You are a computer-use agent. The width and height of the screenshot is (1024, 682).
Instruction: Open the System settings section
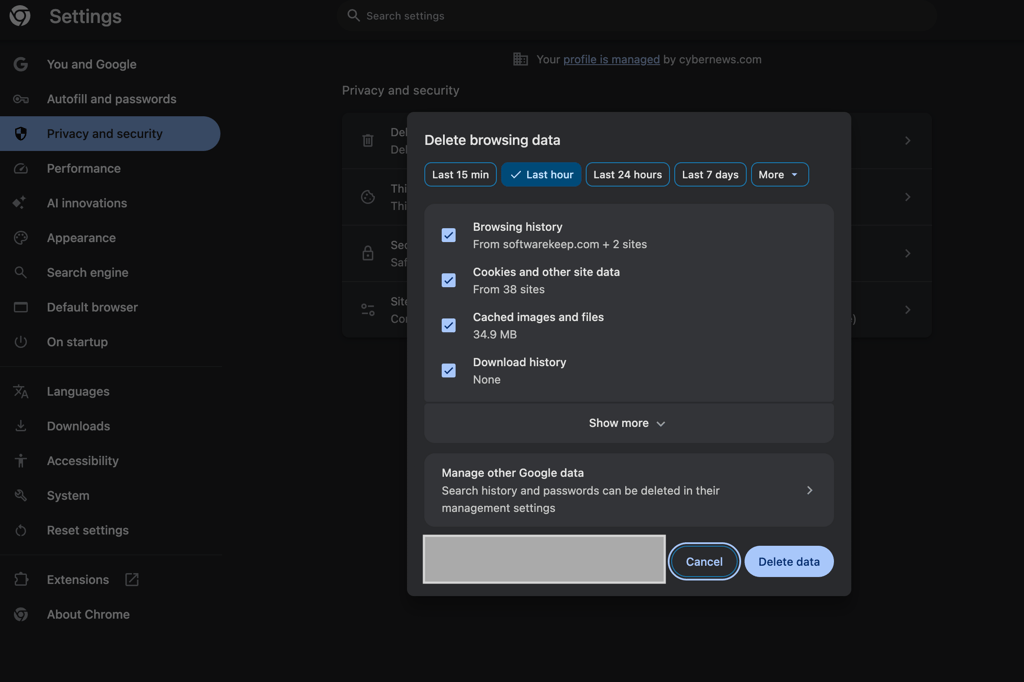110,495
